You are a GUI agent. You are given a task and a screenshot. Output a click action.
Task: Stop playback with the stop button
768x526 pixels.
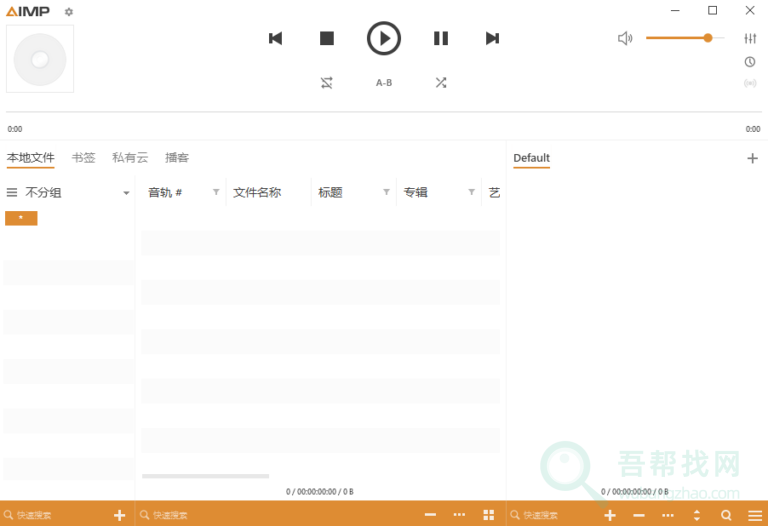[x=326, y=38]
